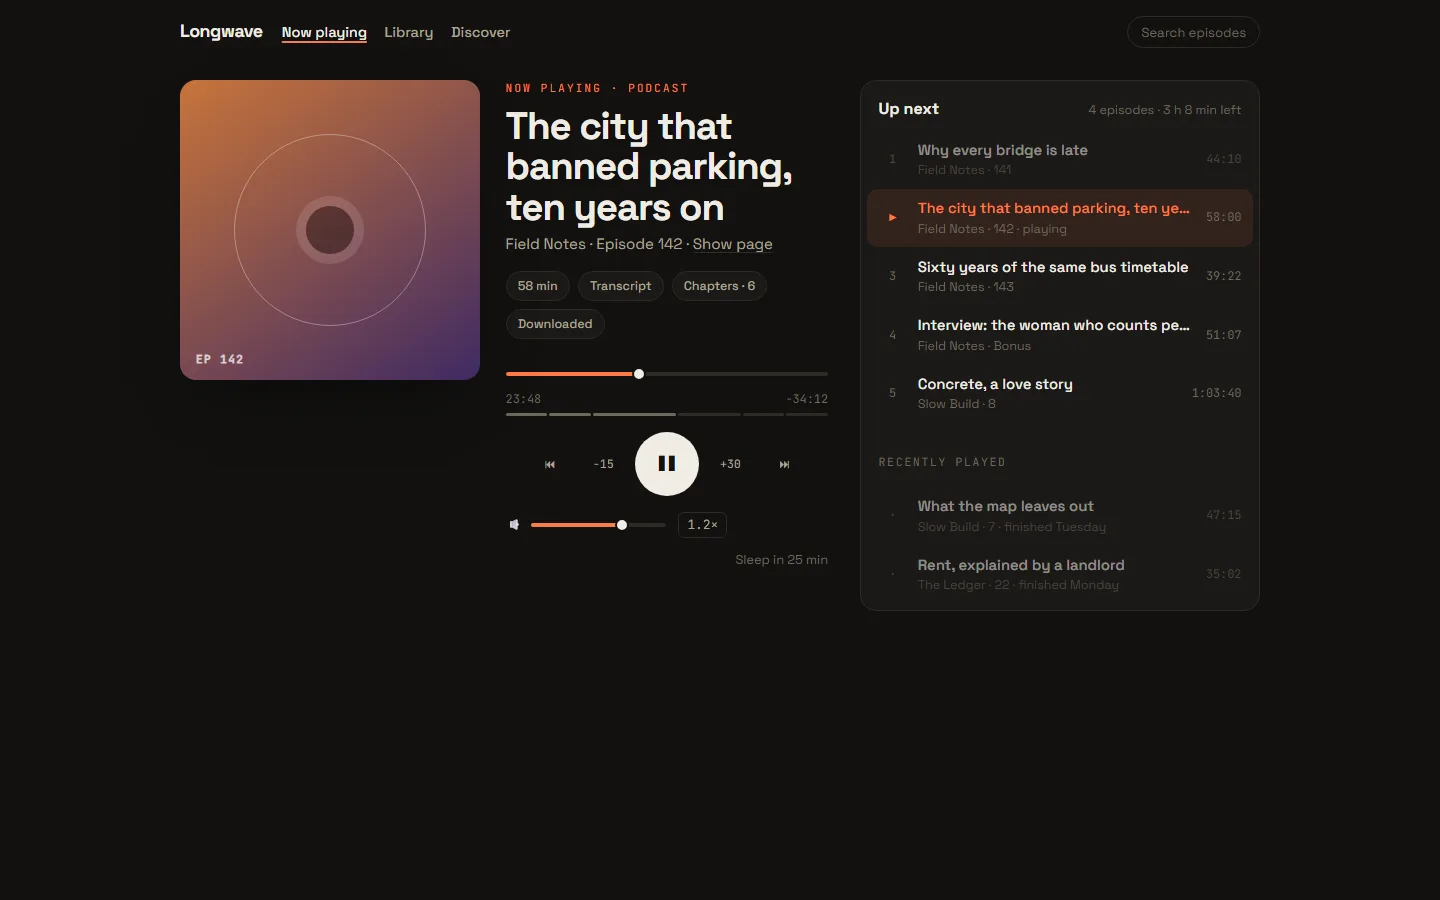The image size is (1440, 900).
Task: Go to the Discover tab
Action: 480,32
